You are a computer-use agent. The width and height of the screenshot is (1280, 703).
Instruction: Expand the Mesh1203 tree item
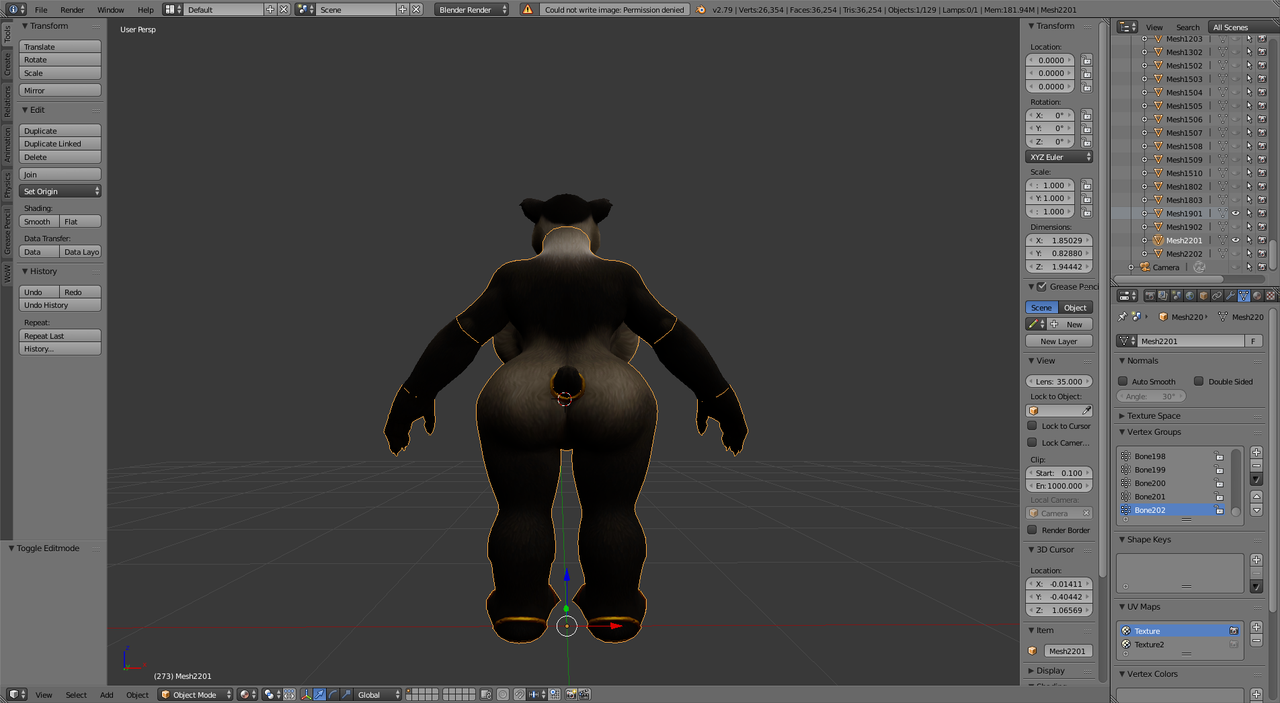pyautogui.click(x=1145, y=39)
